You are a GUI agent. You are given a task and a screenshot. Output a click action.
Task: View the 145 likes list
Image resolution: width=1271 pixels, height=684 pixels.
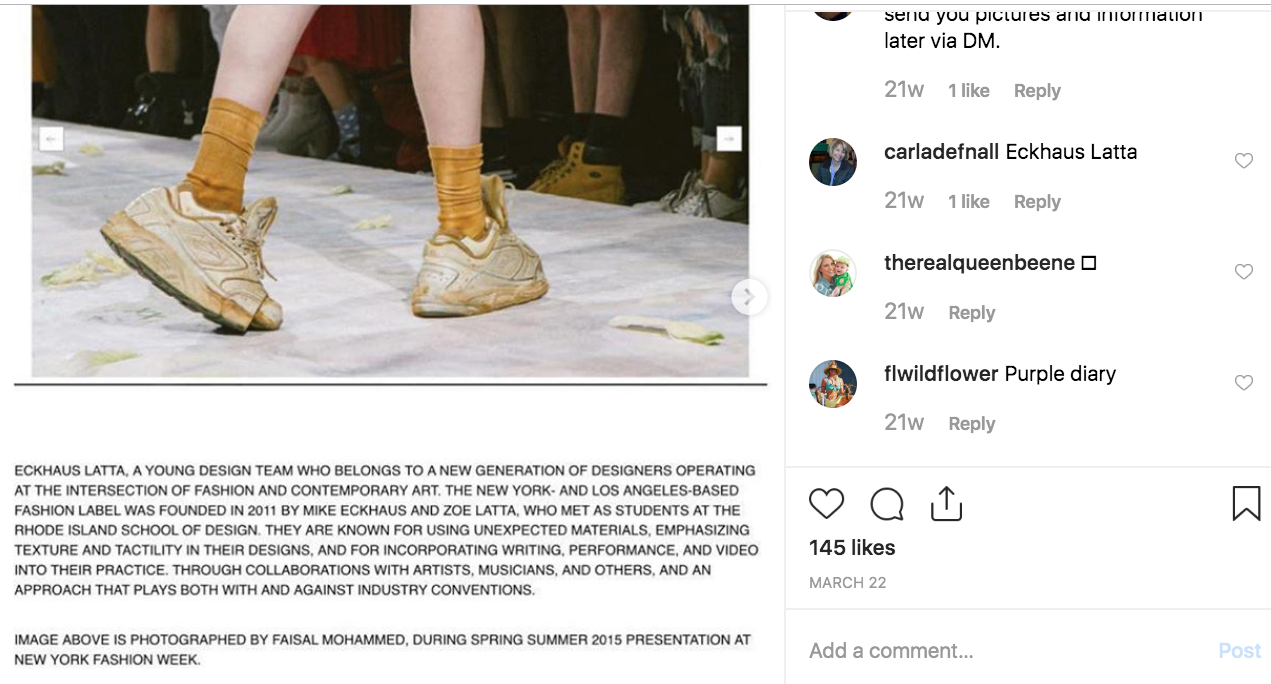(x=852, y=548)
